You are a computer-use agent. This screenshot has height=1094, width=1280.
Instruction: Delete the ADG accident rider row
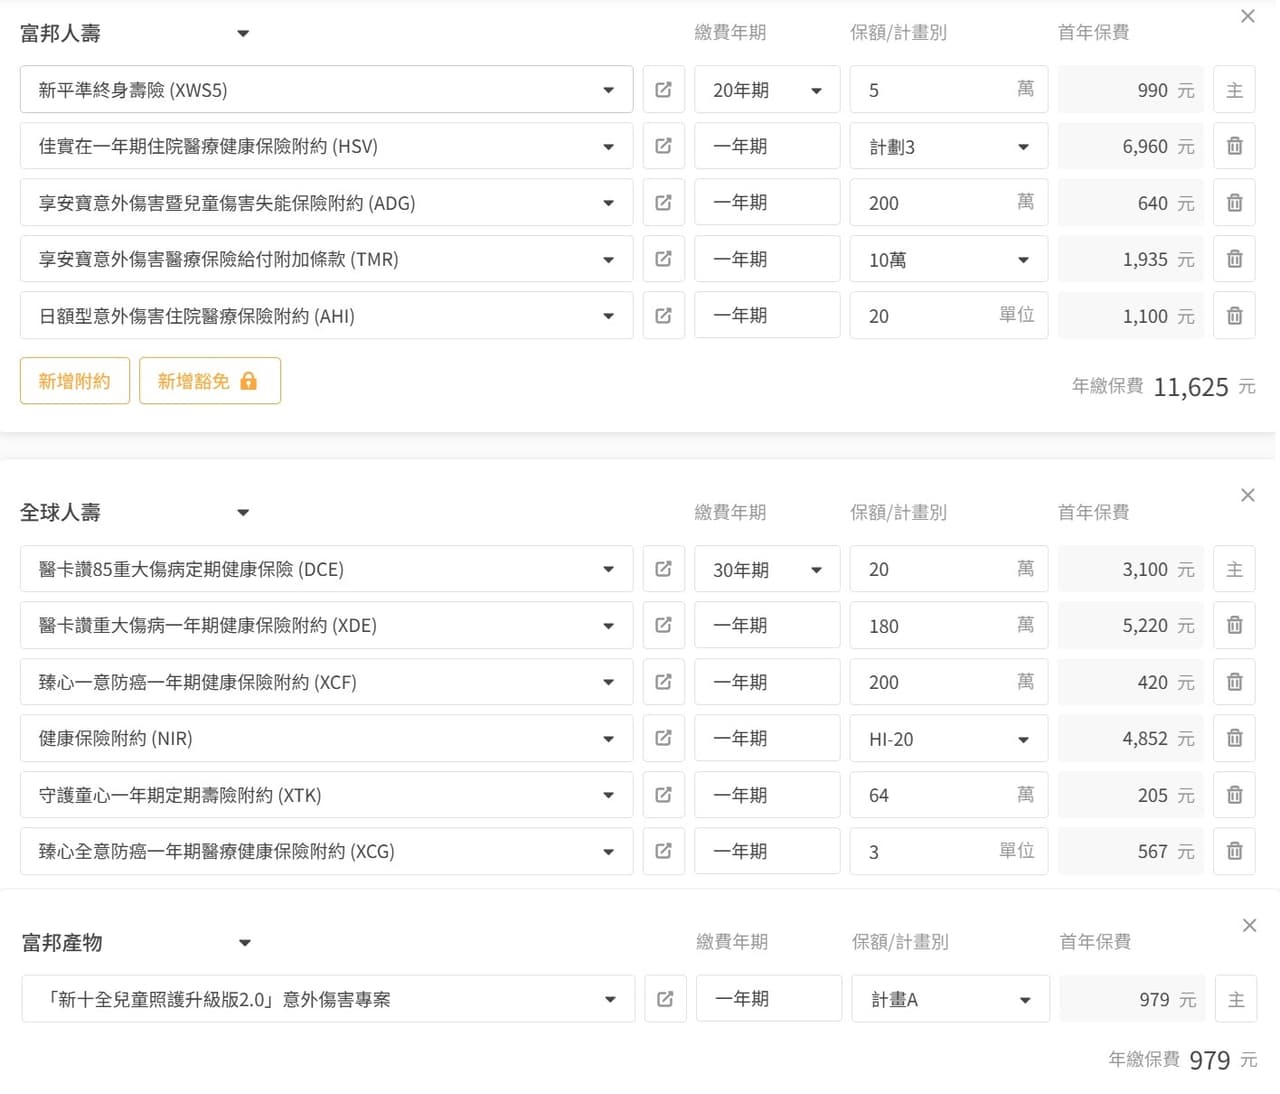(x=1234, y=203)
